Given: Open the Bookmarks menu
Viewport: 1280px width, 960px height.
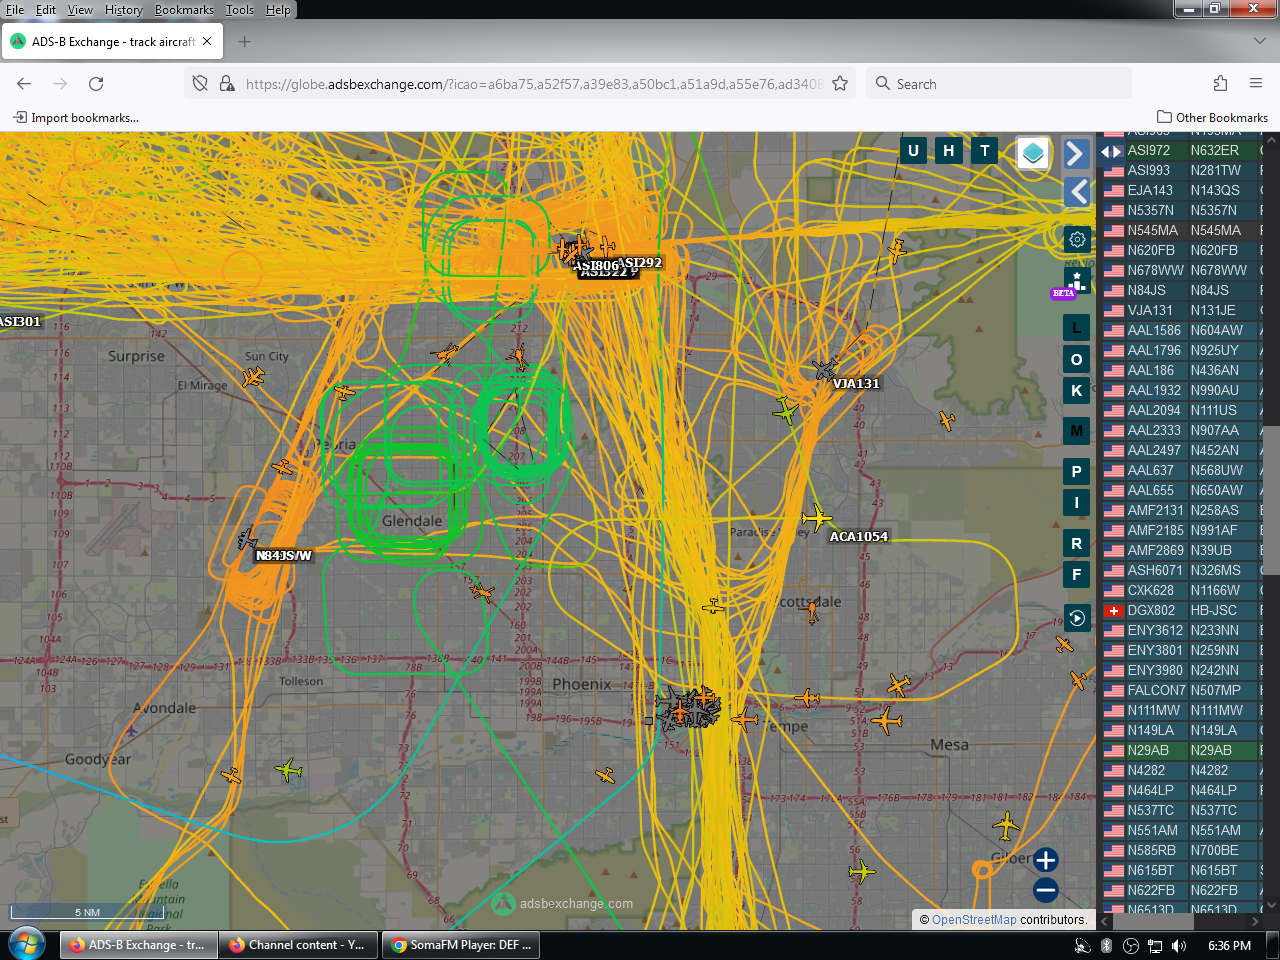Looking at the screenshot, I should (184, 10).
